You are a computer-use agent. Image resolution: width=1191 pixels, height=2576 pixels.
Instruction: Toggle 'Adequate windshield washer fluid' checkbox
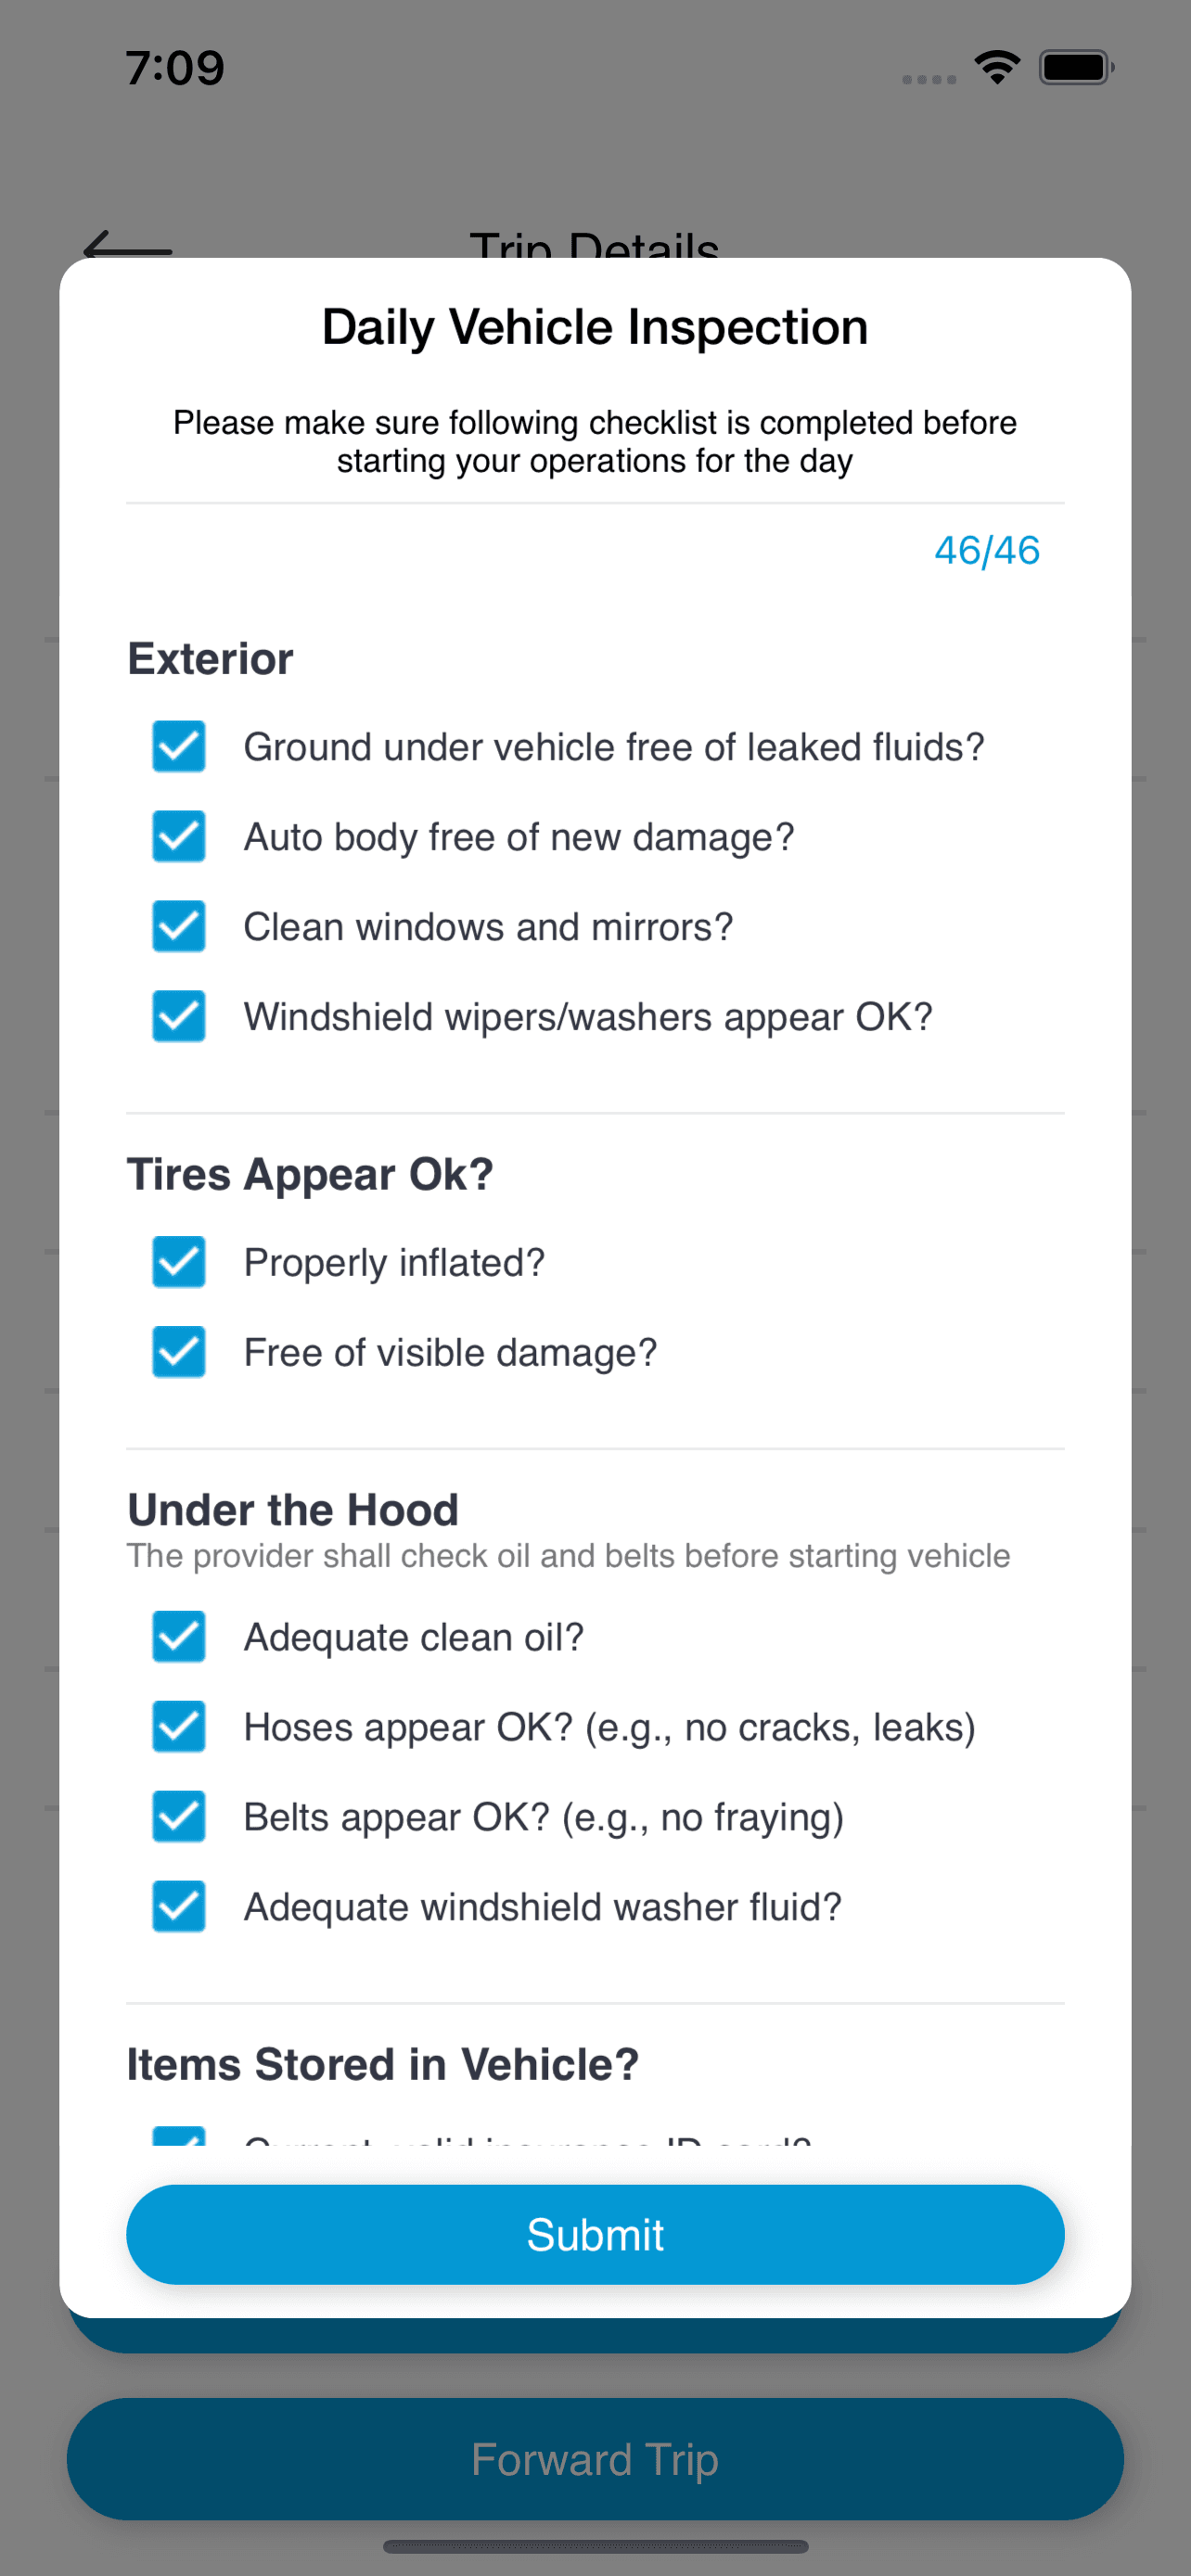(x=179, y=1908)
